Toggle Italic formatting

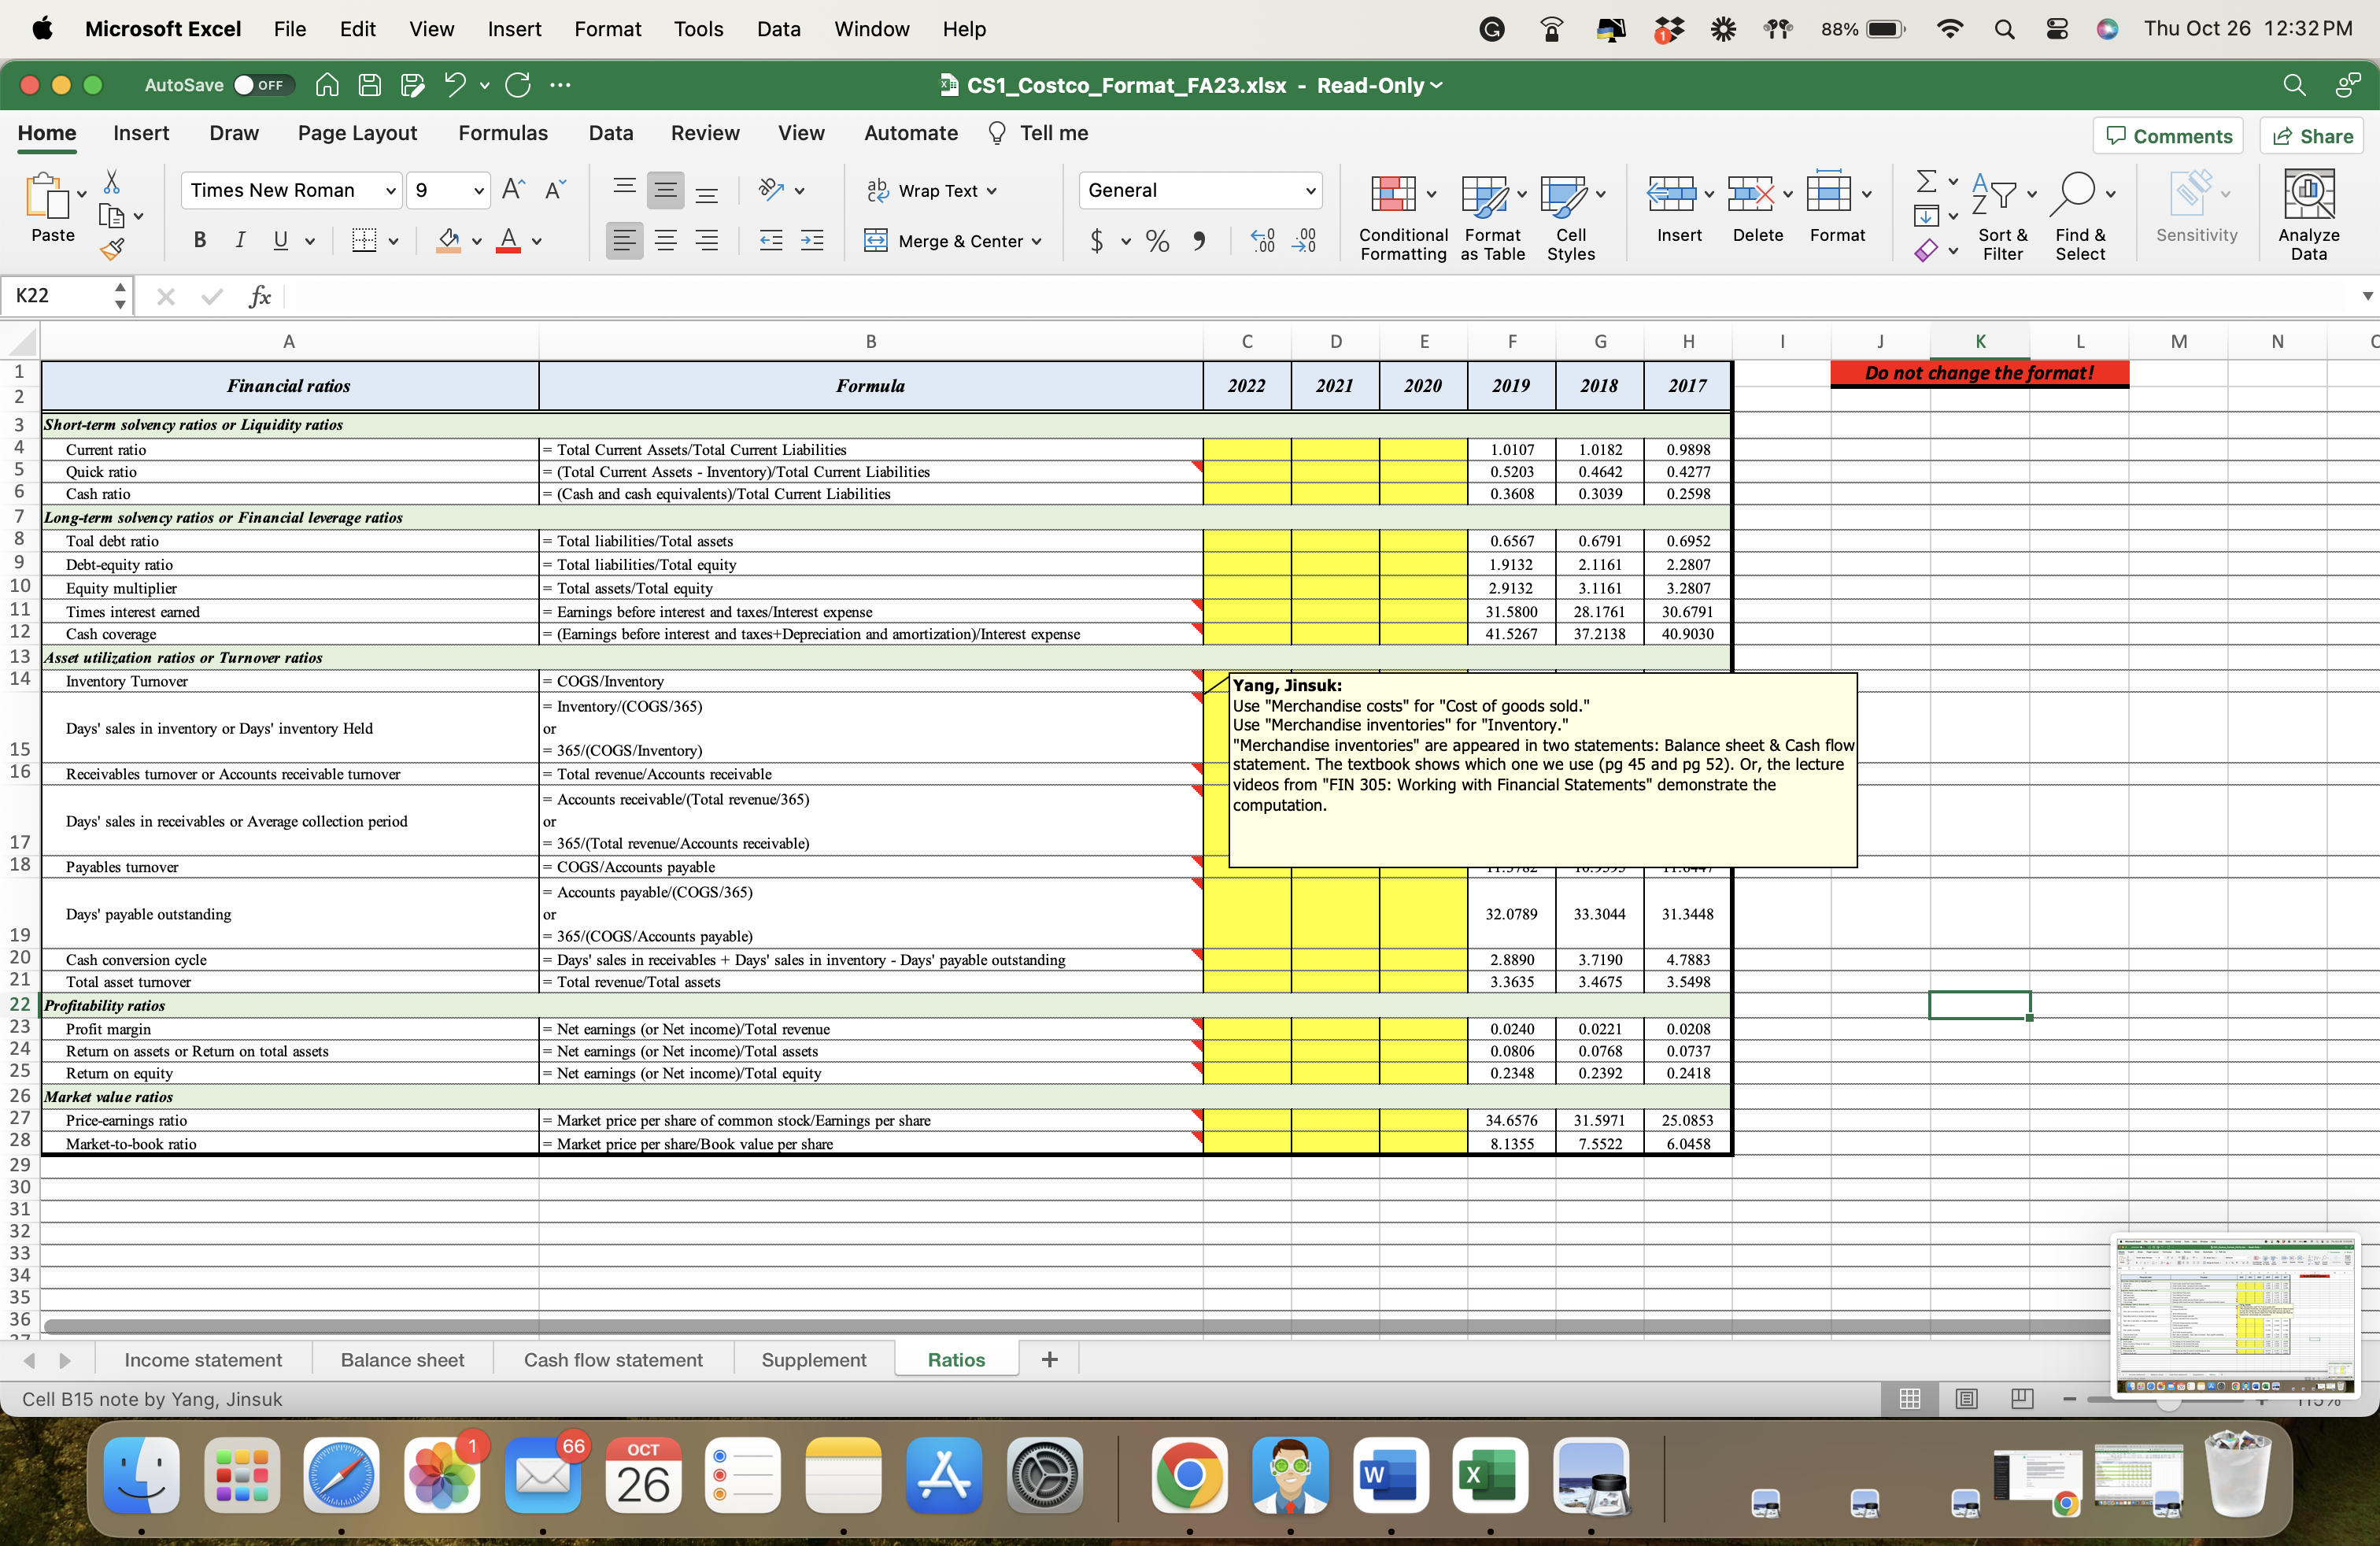pyautogui.click(x=239, y=240)
